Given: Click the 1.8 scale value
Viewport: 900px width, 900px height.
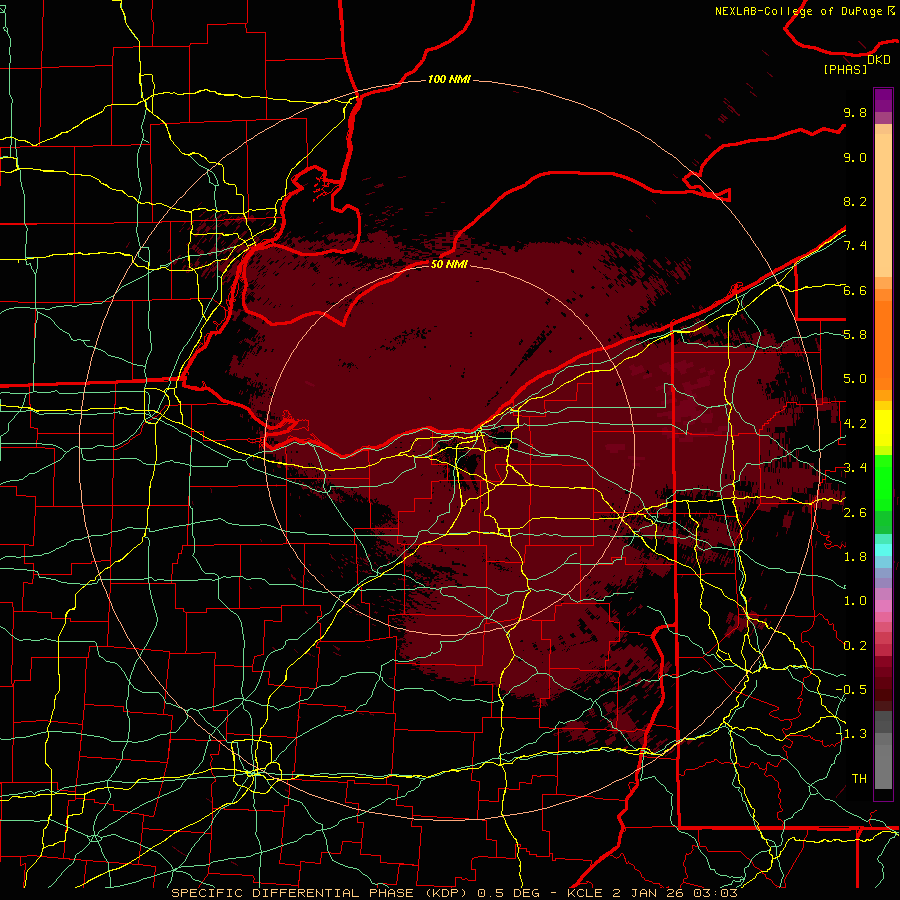Looking at the screenshot, I should pyautogui.click(x=855, y=557).
